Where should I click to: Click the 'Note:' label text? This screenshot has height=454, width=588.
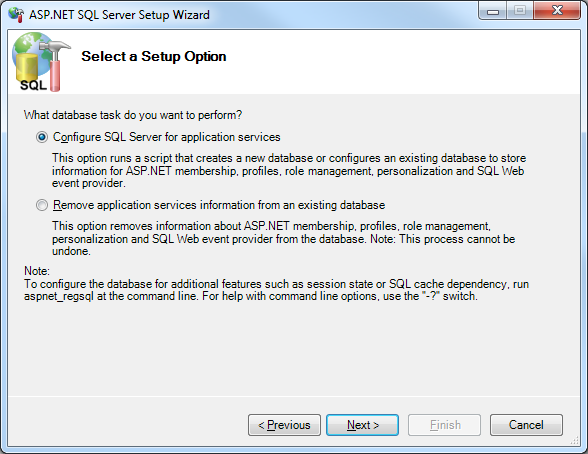point(37,271)
